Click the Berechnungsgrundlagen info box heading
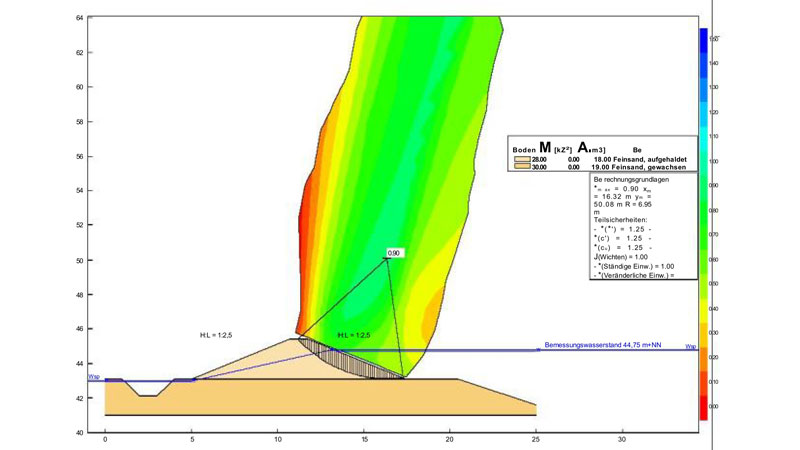 [x=630, y=181]
